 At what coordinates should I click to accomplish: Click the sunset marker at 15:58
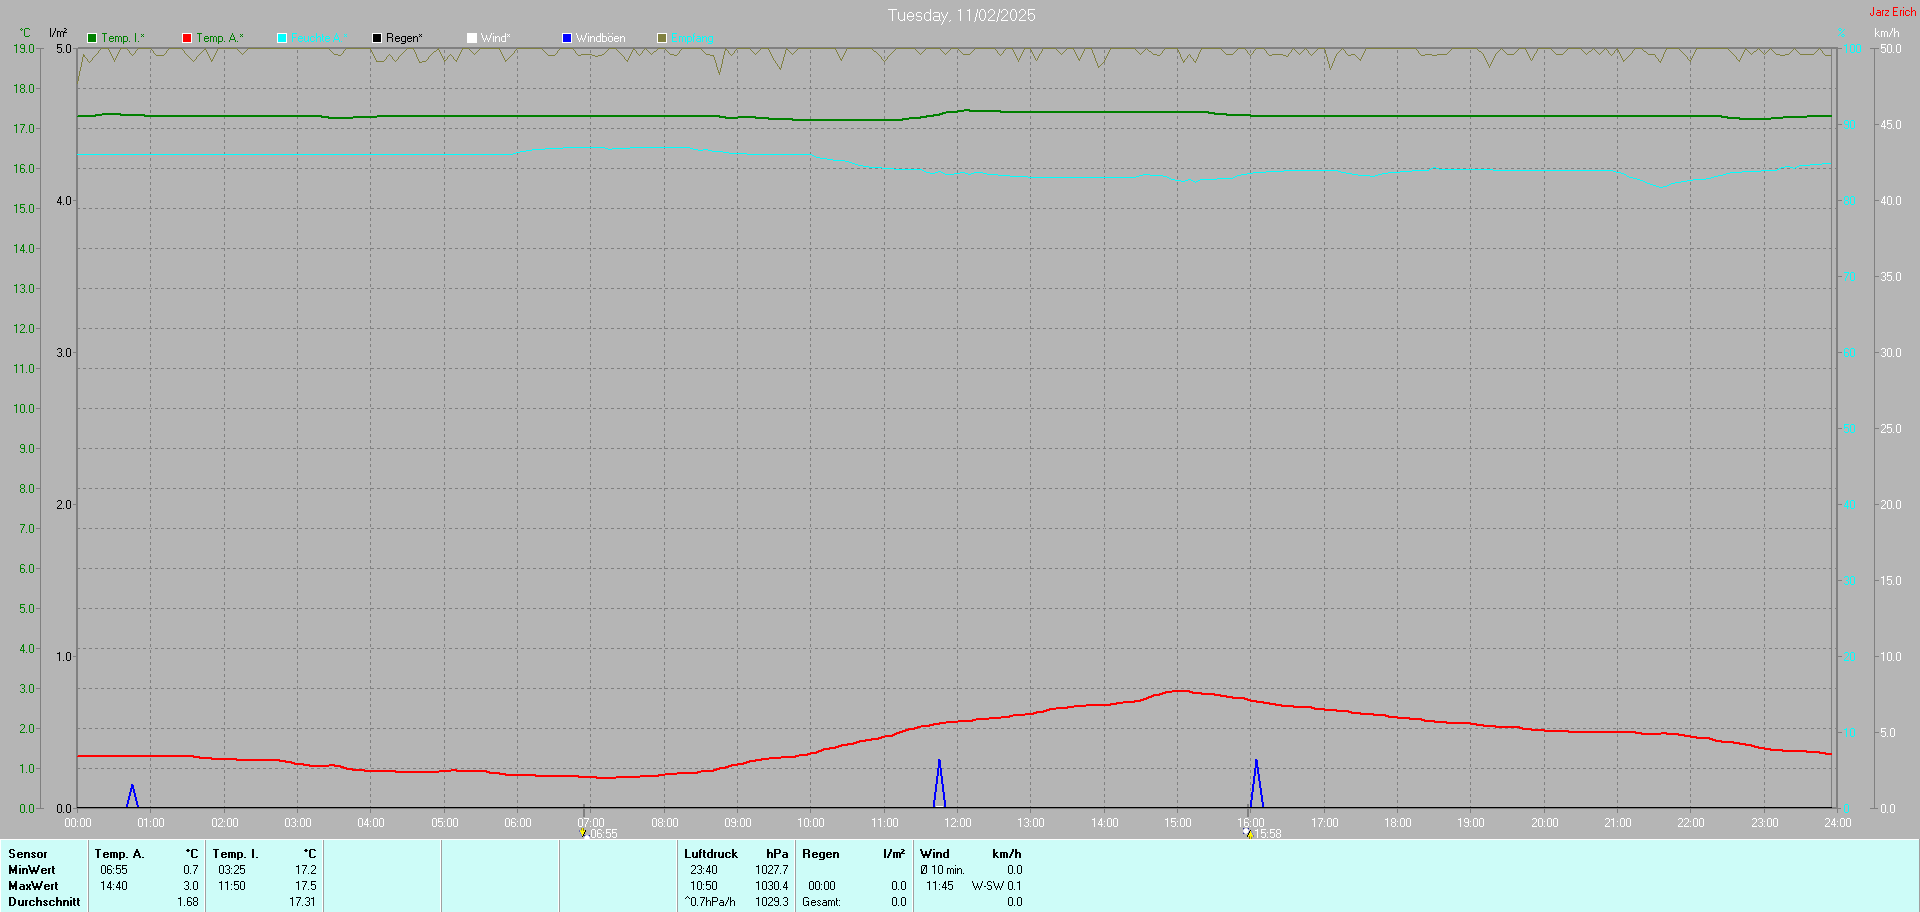tap(1248, 833)
